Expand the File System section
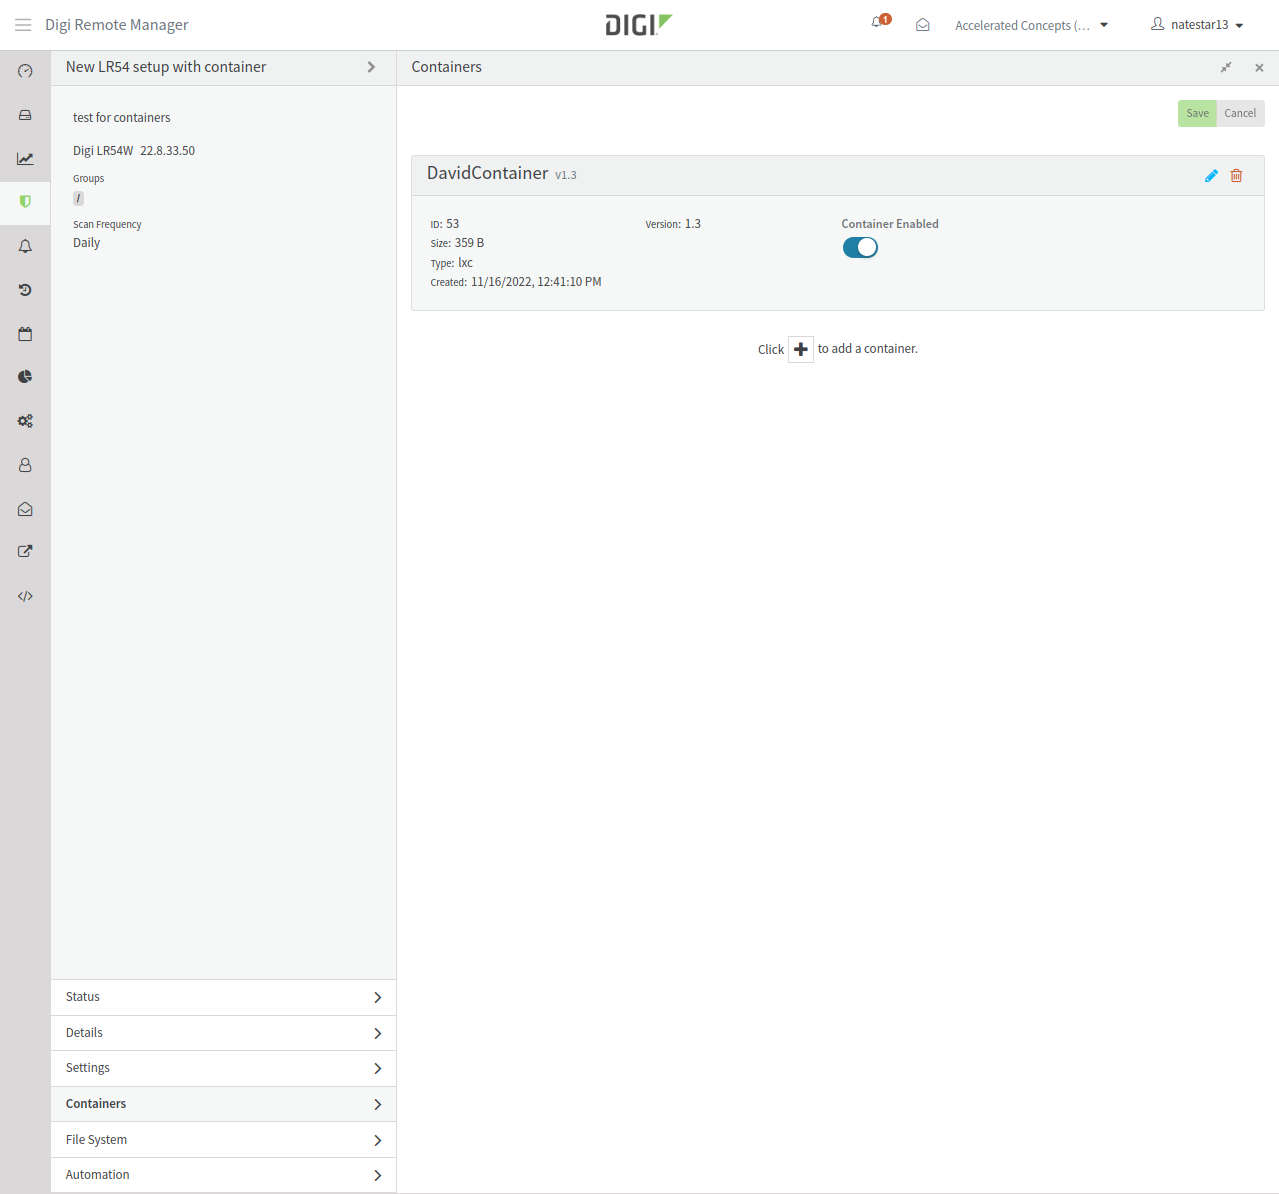Viewport: 1279px width, 1194px height. [x=224, y=1140]
